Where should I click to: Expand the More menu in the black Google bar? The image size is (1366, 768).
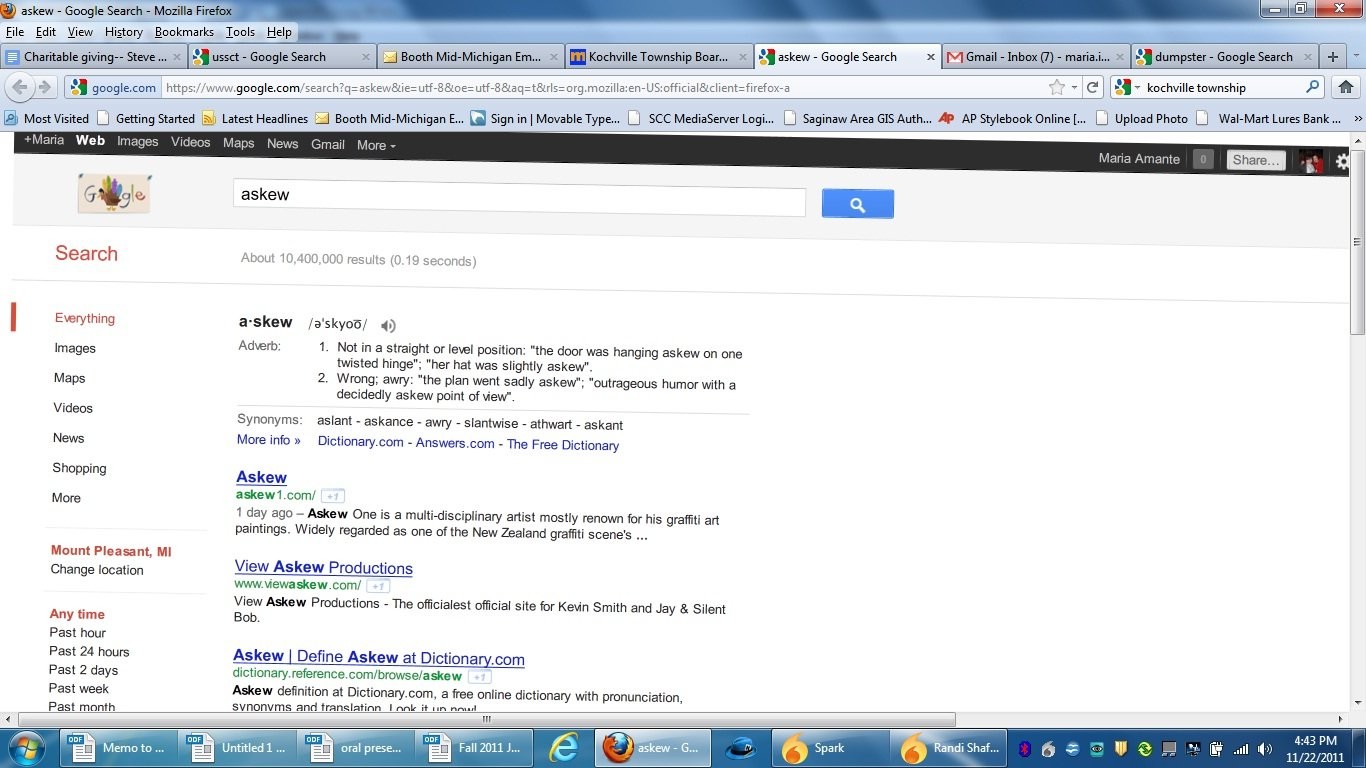(x=376, y=145)
